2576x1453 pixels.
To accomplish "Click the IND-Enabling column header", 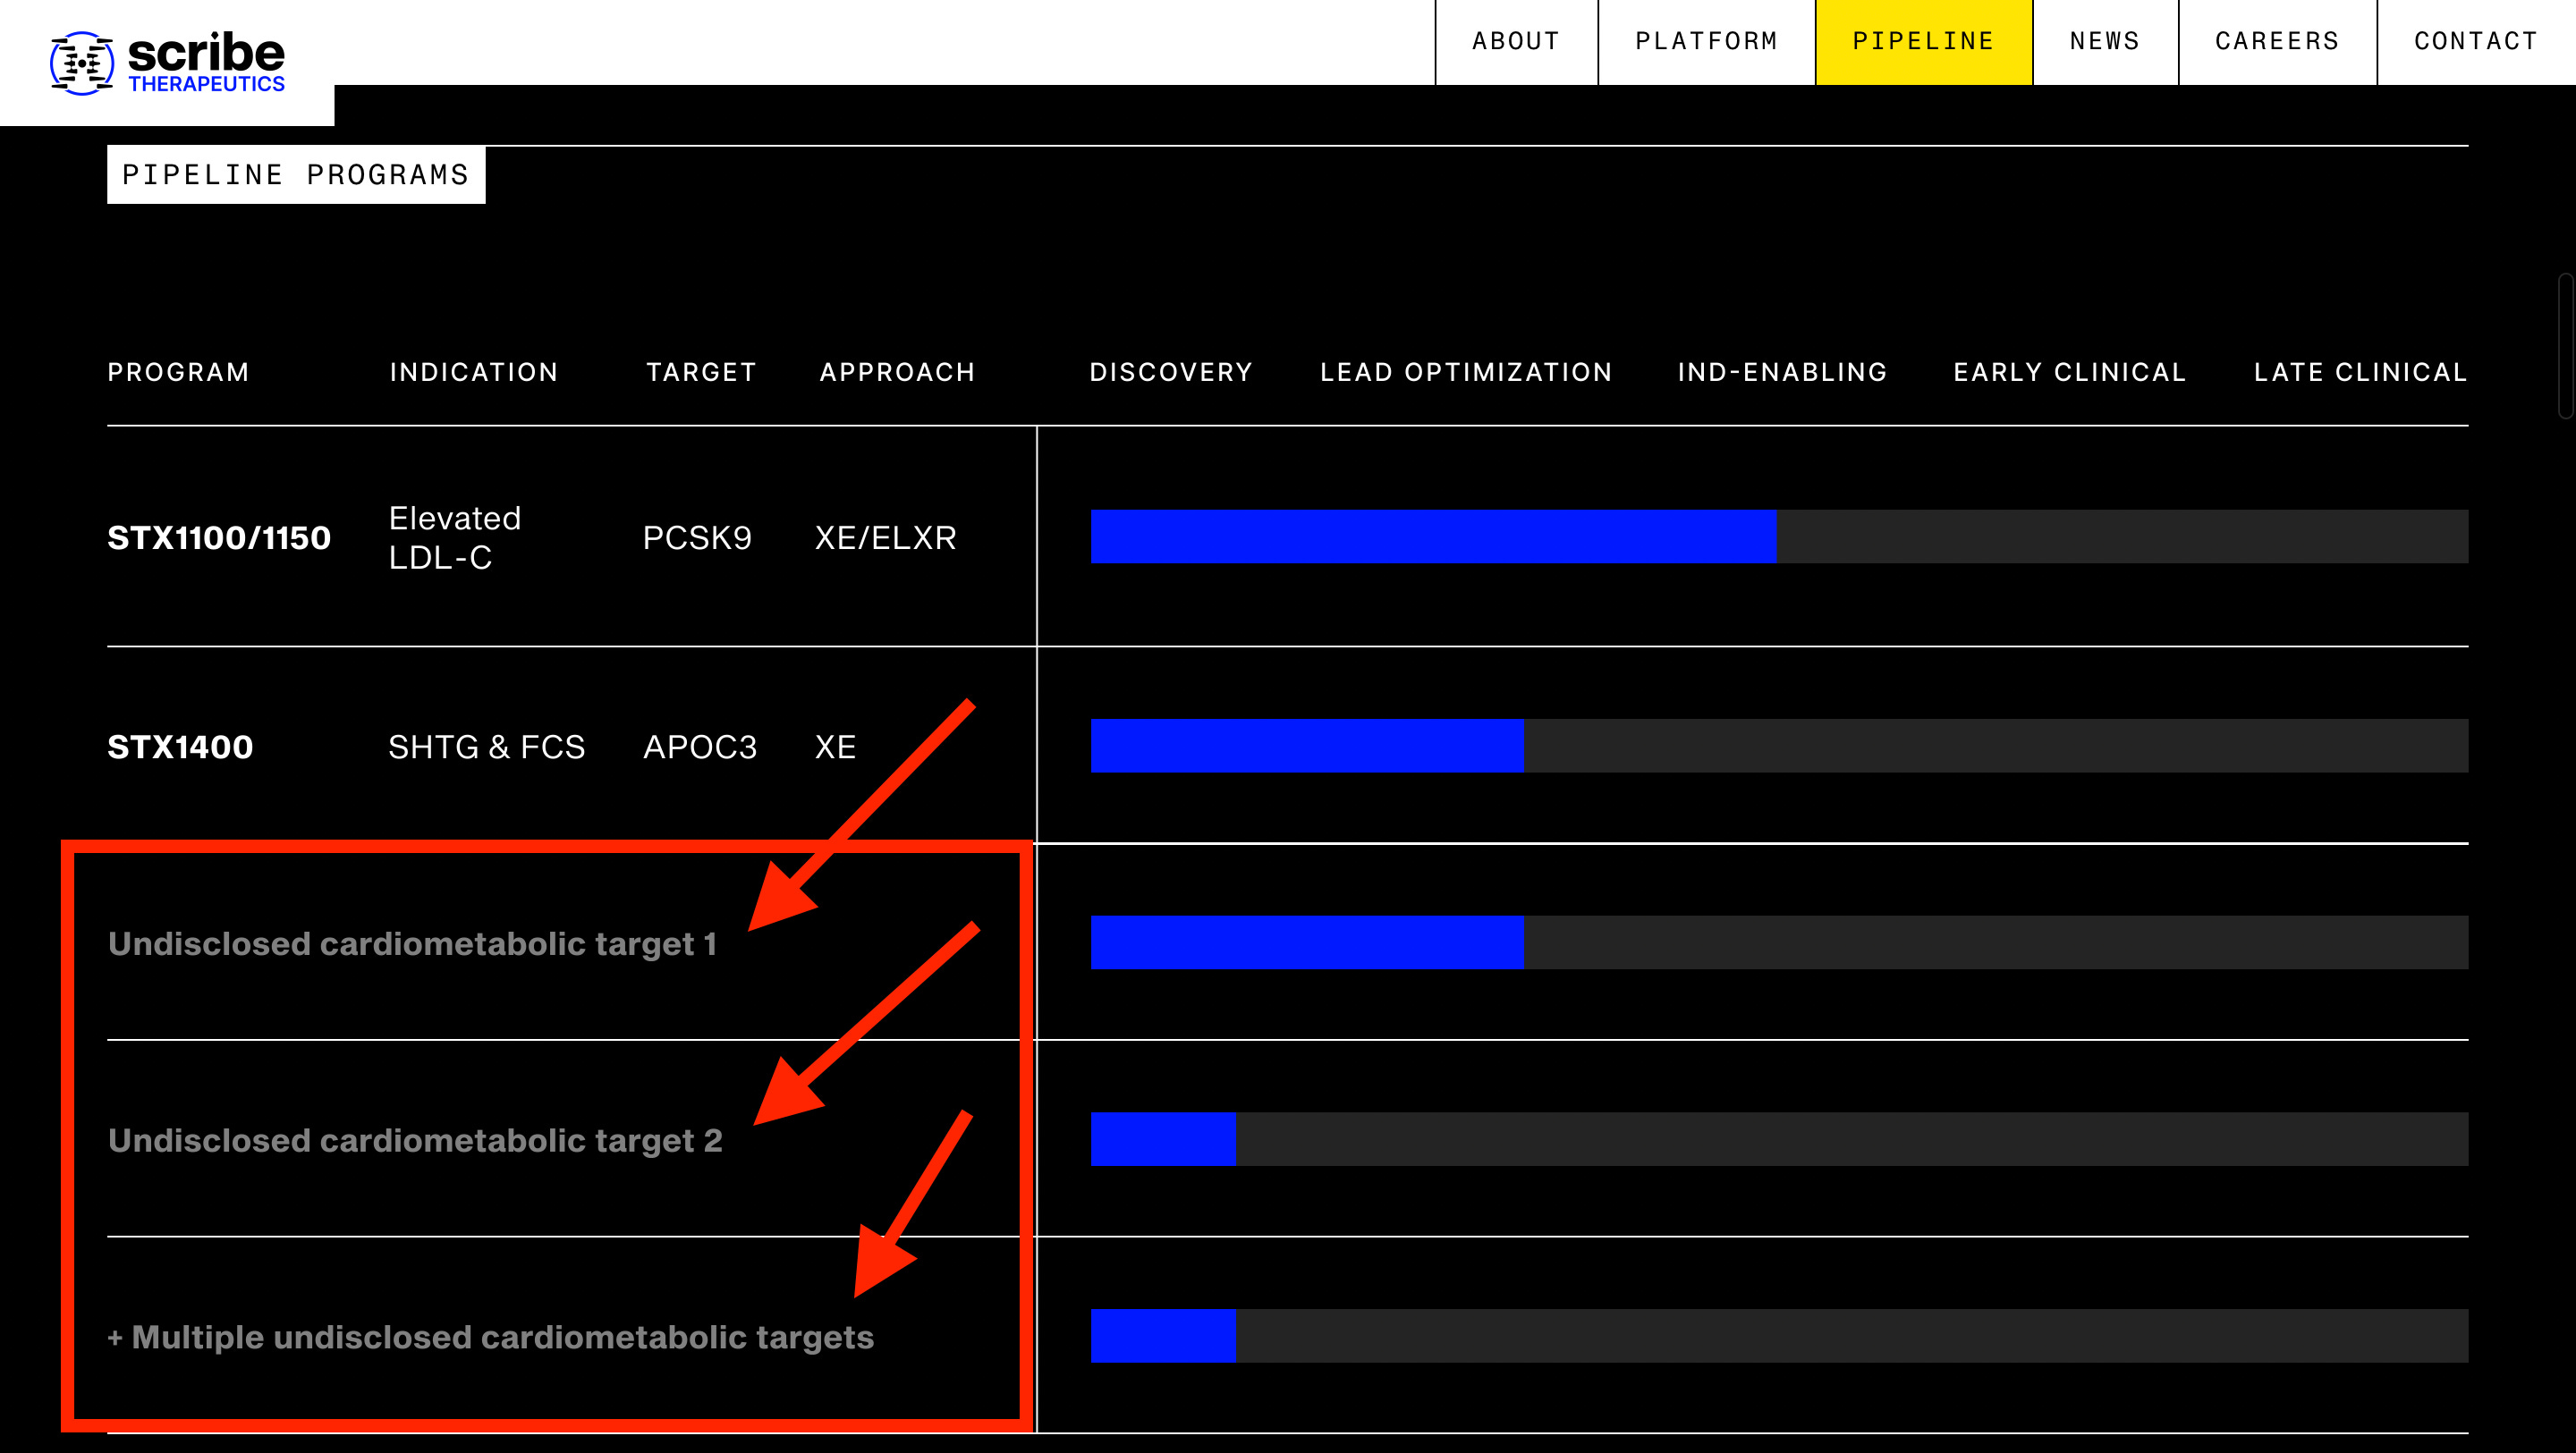I will click(1782, 372).
